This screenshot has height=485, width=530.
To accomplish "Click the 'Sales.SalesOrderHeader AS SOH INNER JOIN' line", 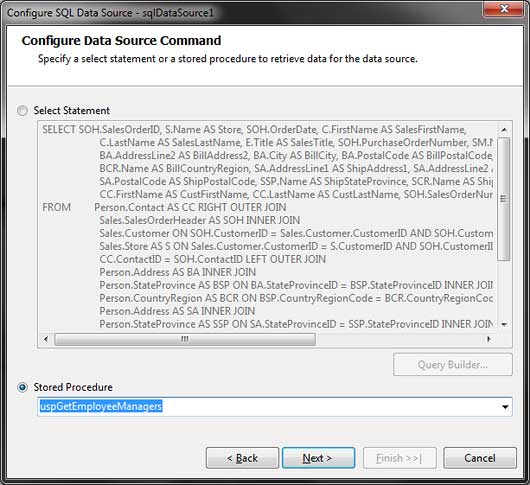I will [x=199, y=220].
